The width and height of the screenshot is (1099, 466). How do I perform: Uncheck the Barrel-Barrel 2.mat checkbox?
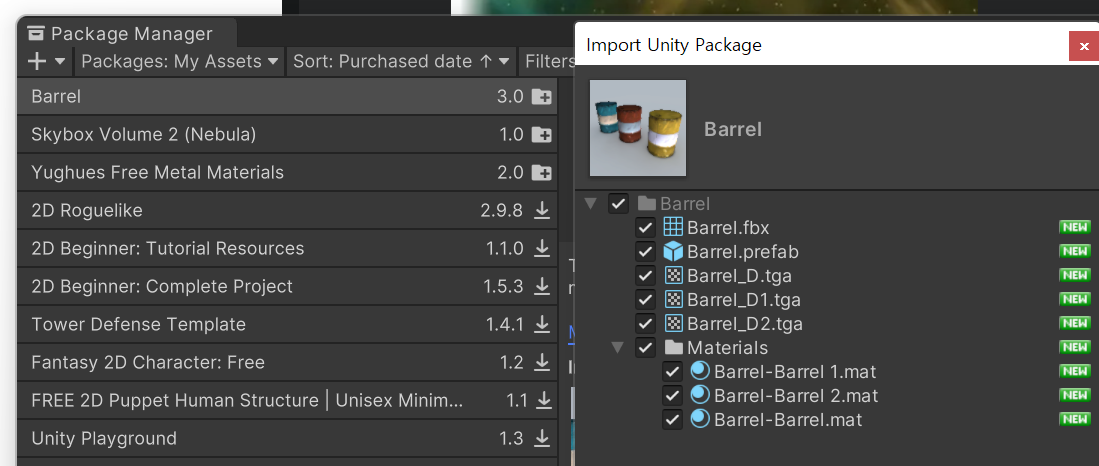click(672, 396)
